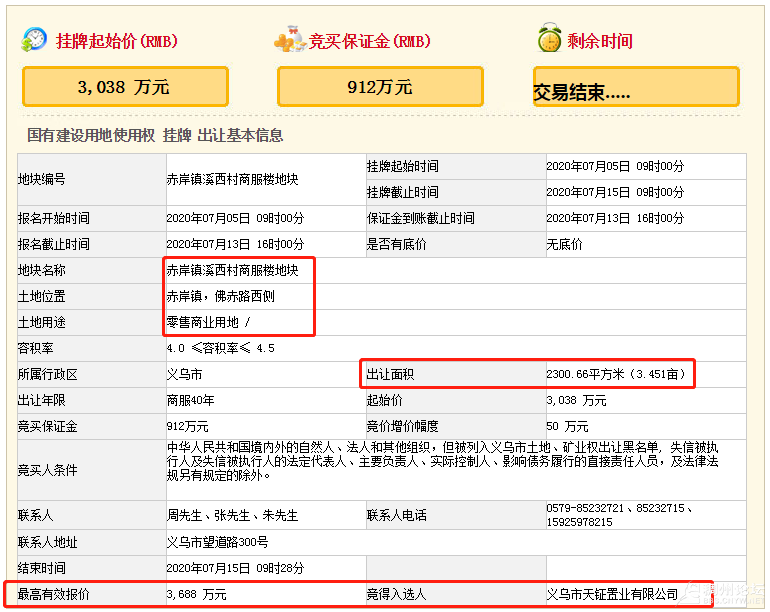Click the 竞得入选人 company name 义乌市天钲置业有限公司
This screenshot has height=612, width=770.
(612, 594)
